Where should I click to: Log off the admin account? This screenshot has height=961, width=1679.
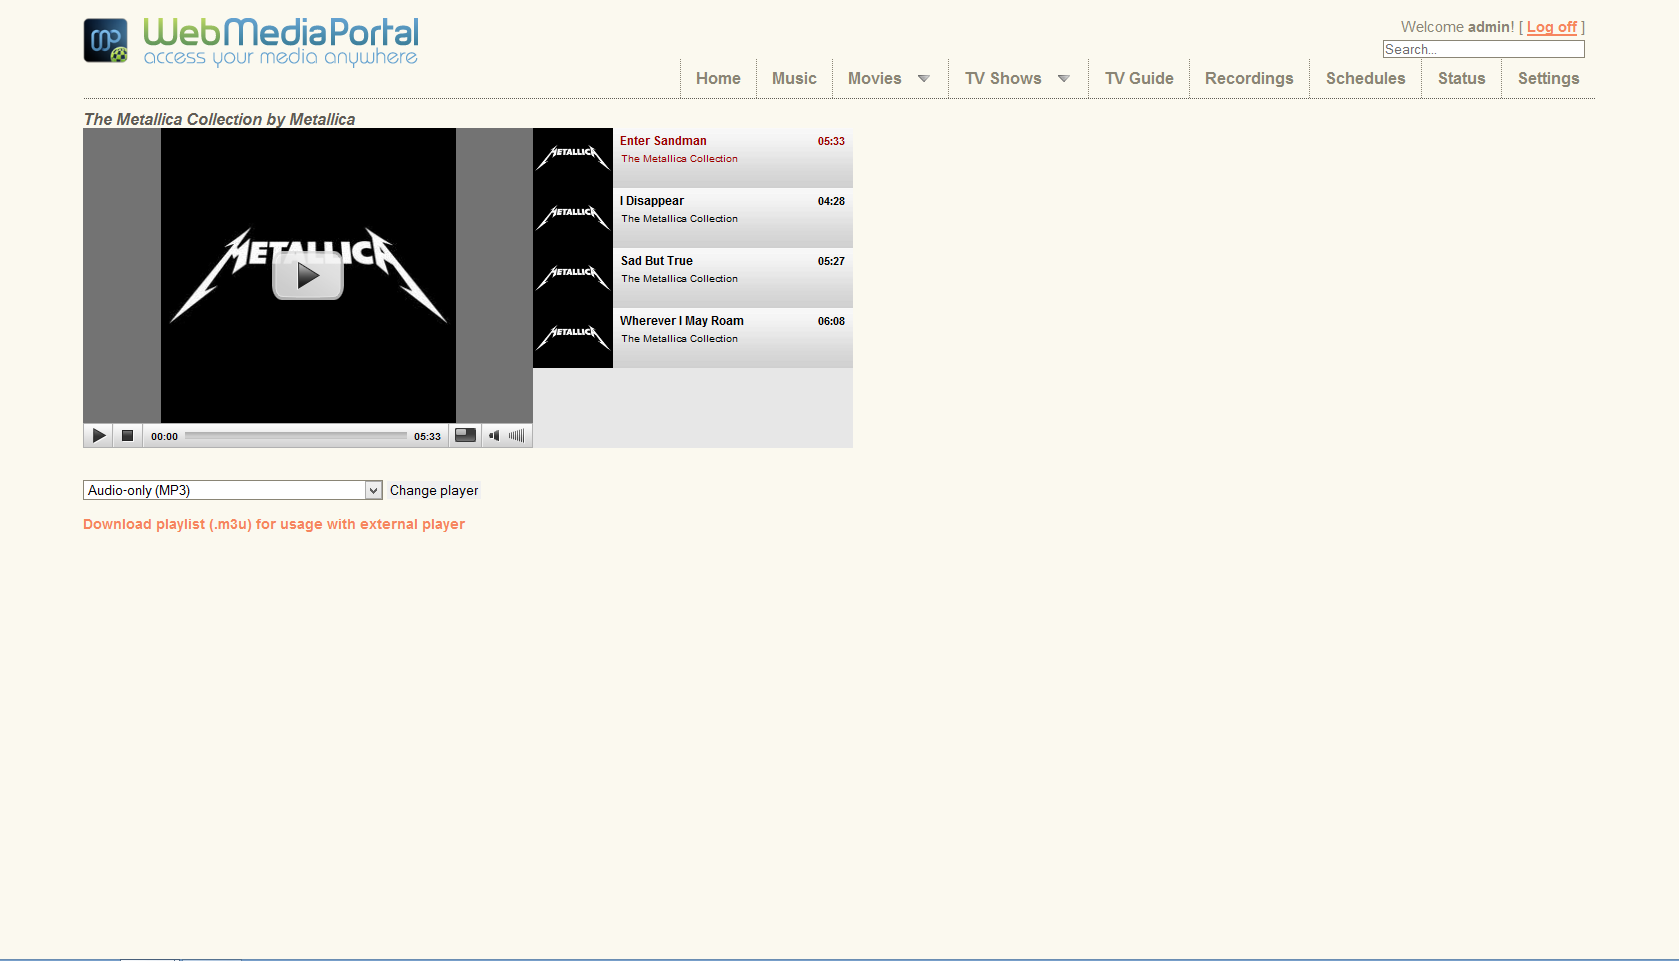pos(1552,27)
